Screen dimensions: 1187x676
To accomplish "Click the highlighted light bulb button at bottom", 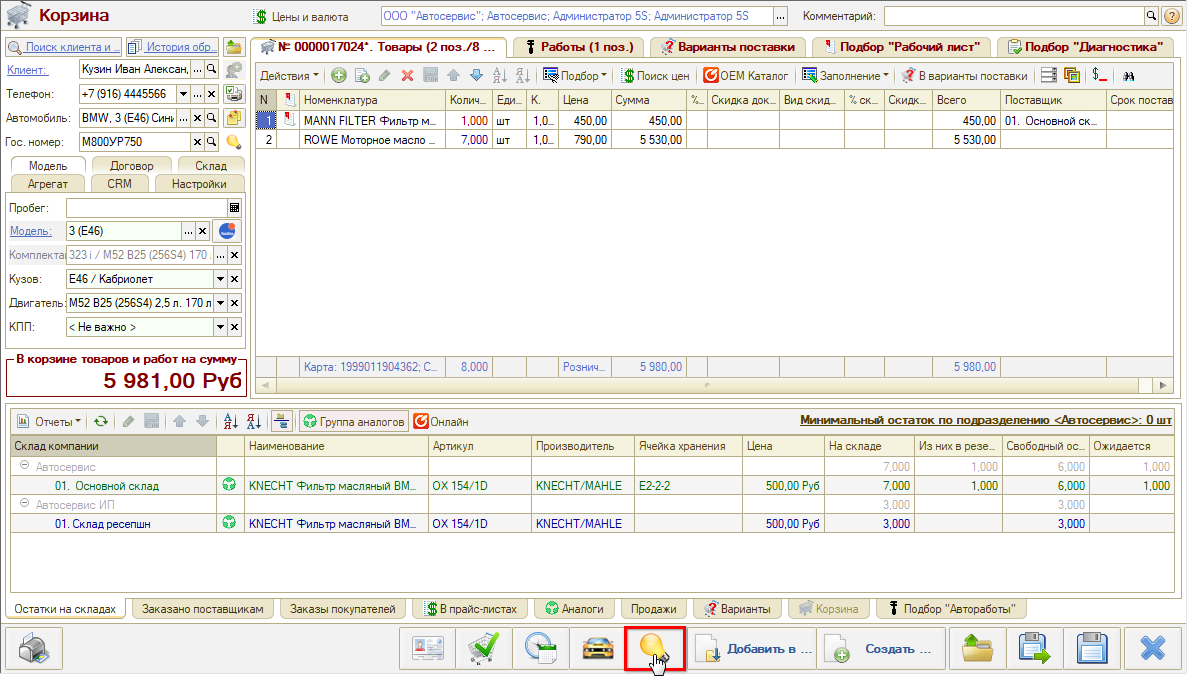I will point(654,649).
